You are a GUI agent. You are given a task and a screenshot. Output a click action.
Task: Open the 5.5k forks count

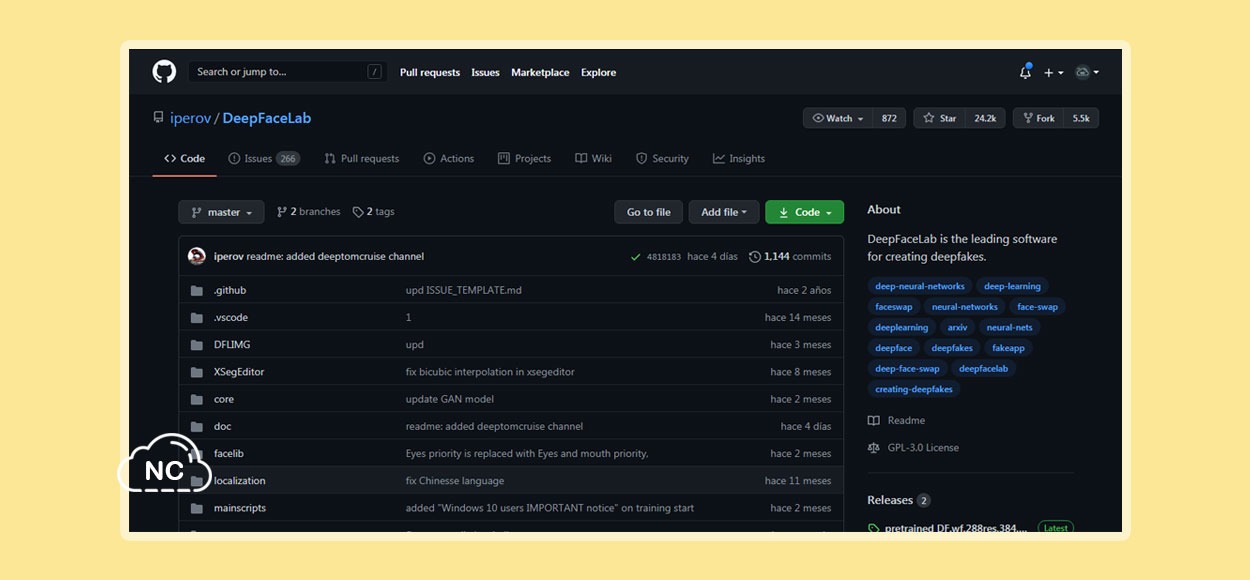tap(1081, 118)
